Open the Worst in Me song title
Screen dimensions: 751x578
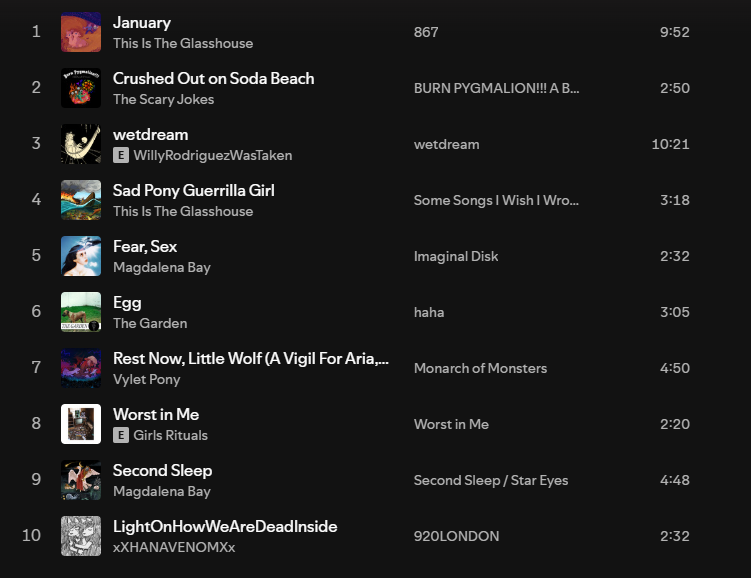pyautogui.click(x=156, y=415)
